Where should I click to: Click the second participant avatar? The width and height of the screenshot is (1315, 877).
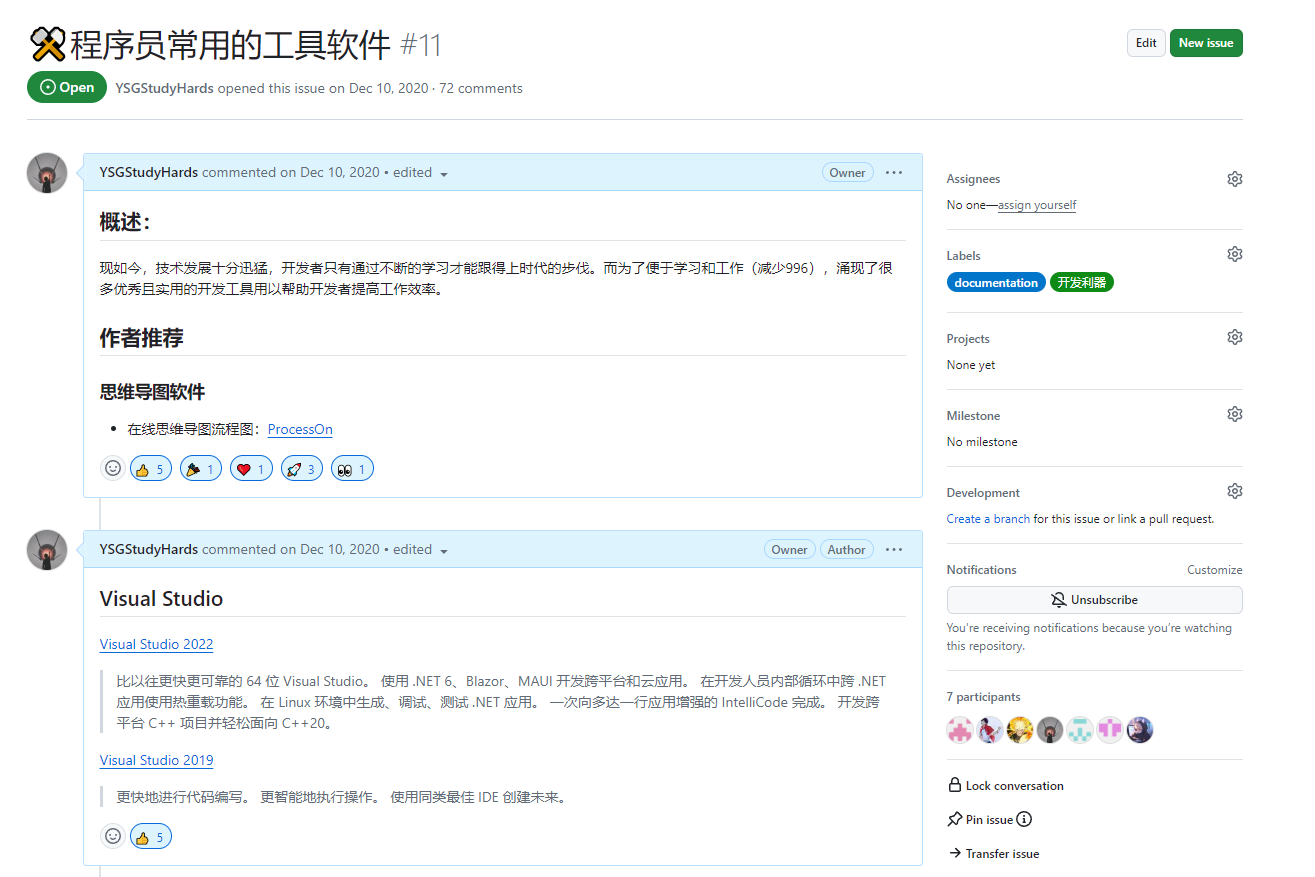pyautogui.click(x=990, y=730)
